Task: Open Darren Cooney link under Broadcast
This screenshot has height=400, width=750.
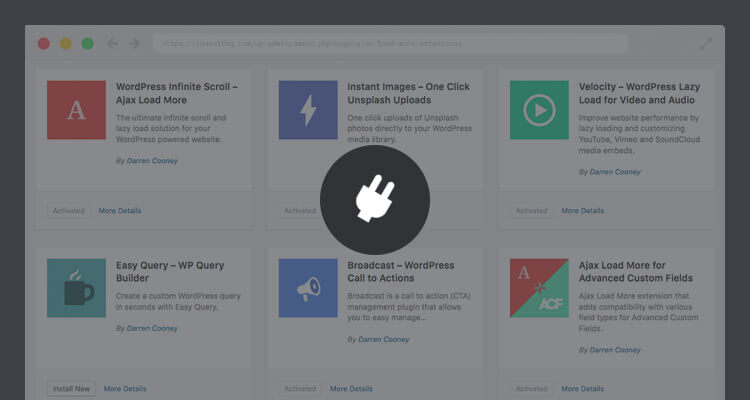Action: 384,339
